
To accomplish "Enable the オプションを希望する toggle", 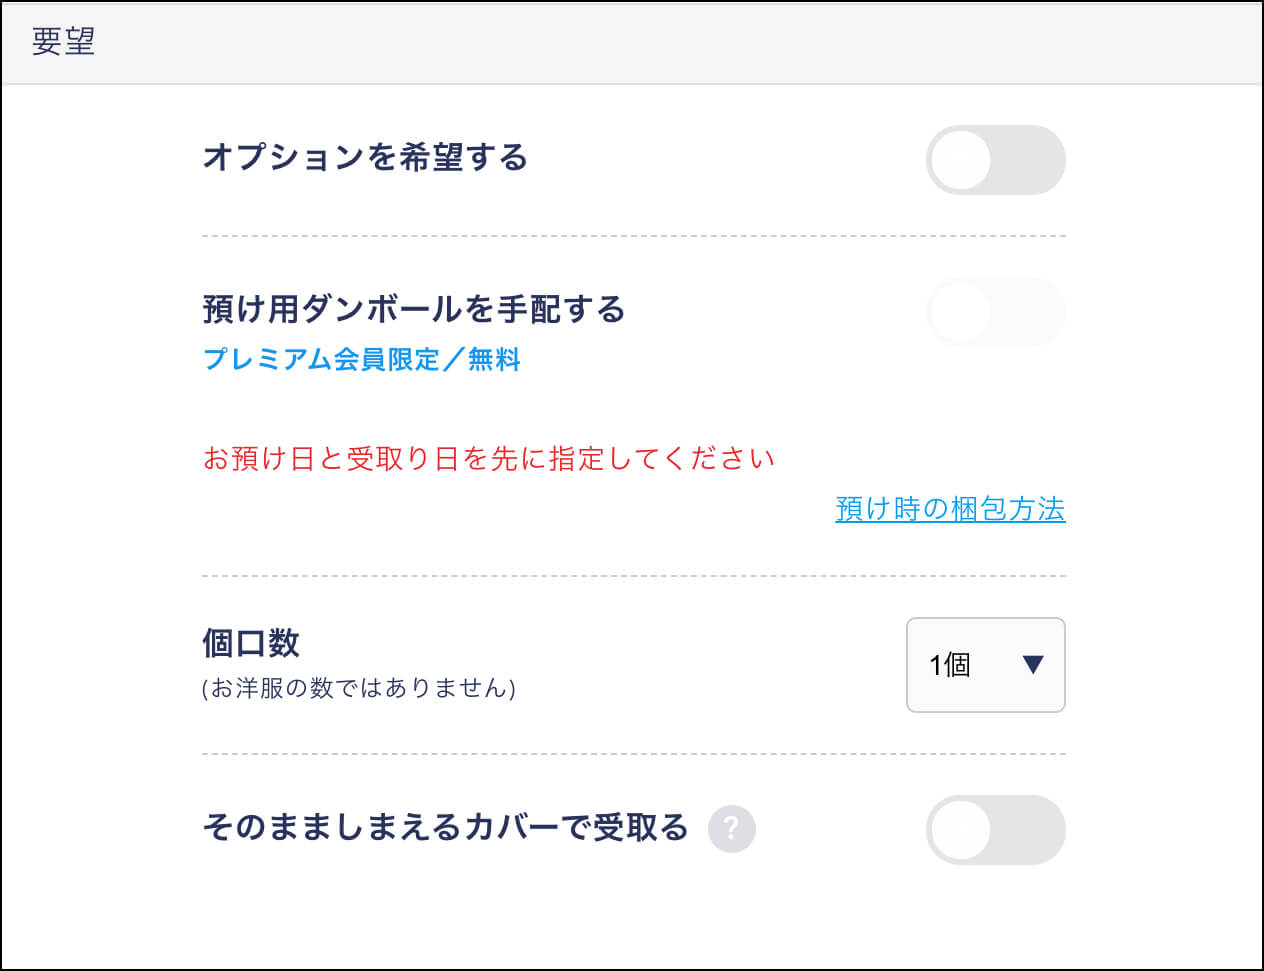I will point(996,160).
